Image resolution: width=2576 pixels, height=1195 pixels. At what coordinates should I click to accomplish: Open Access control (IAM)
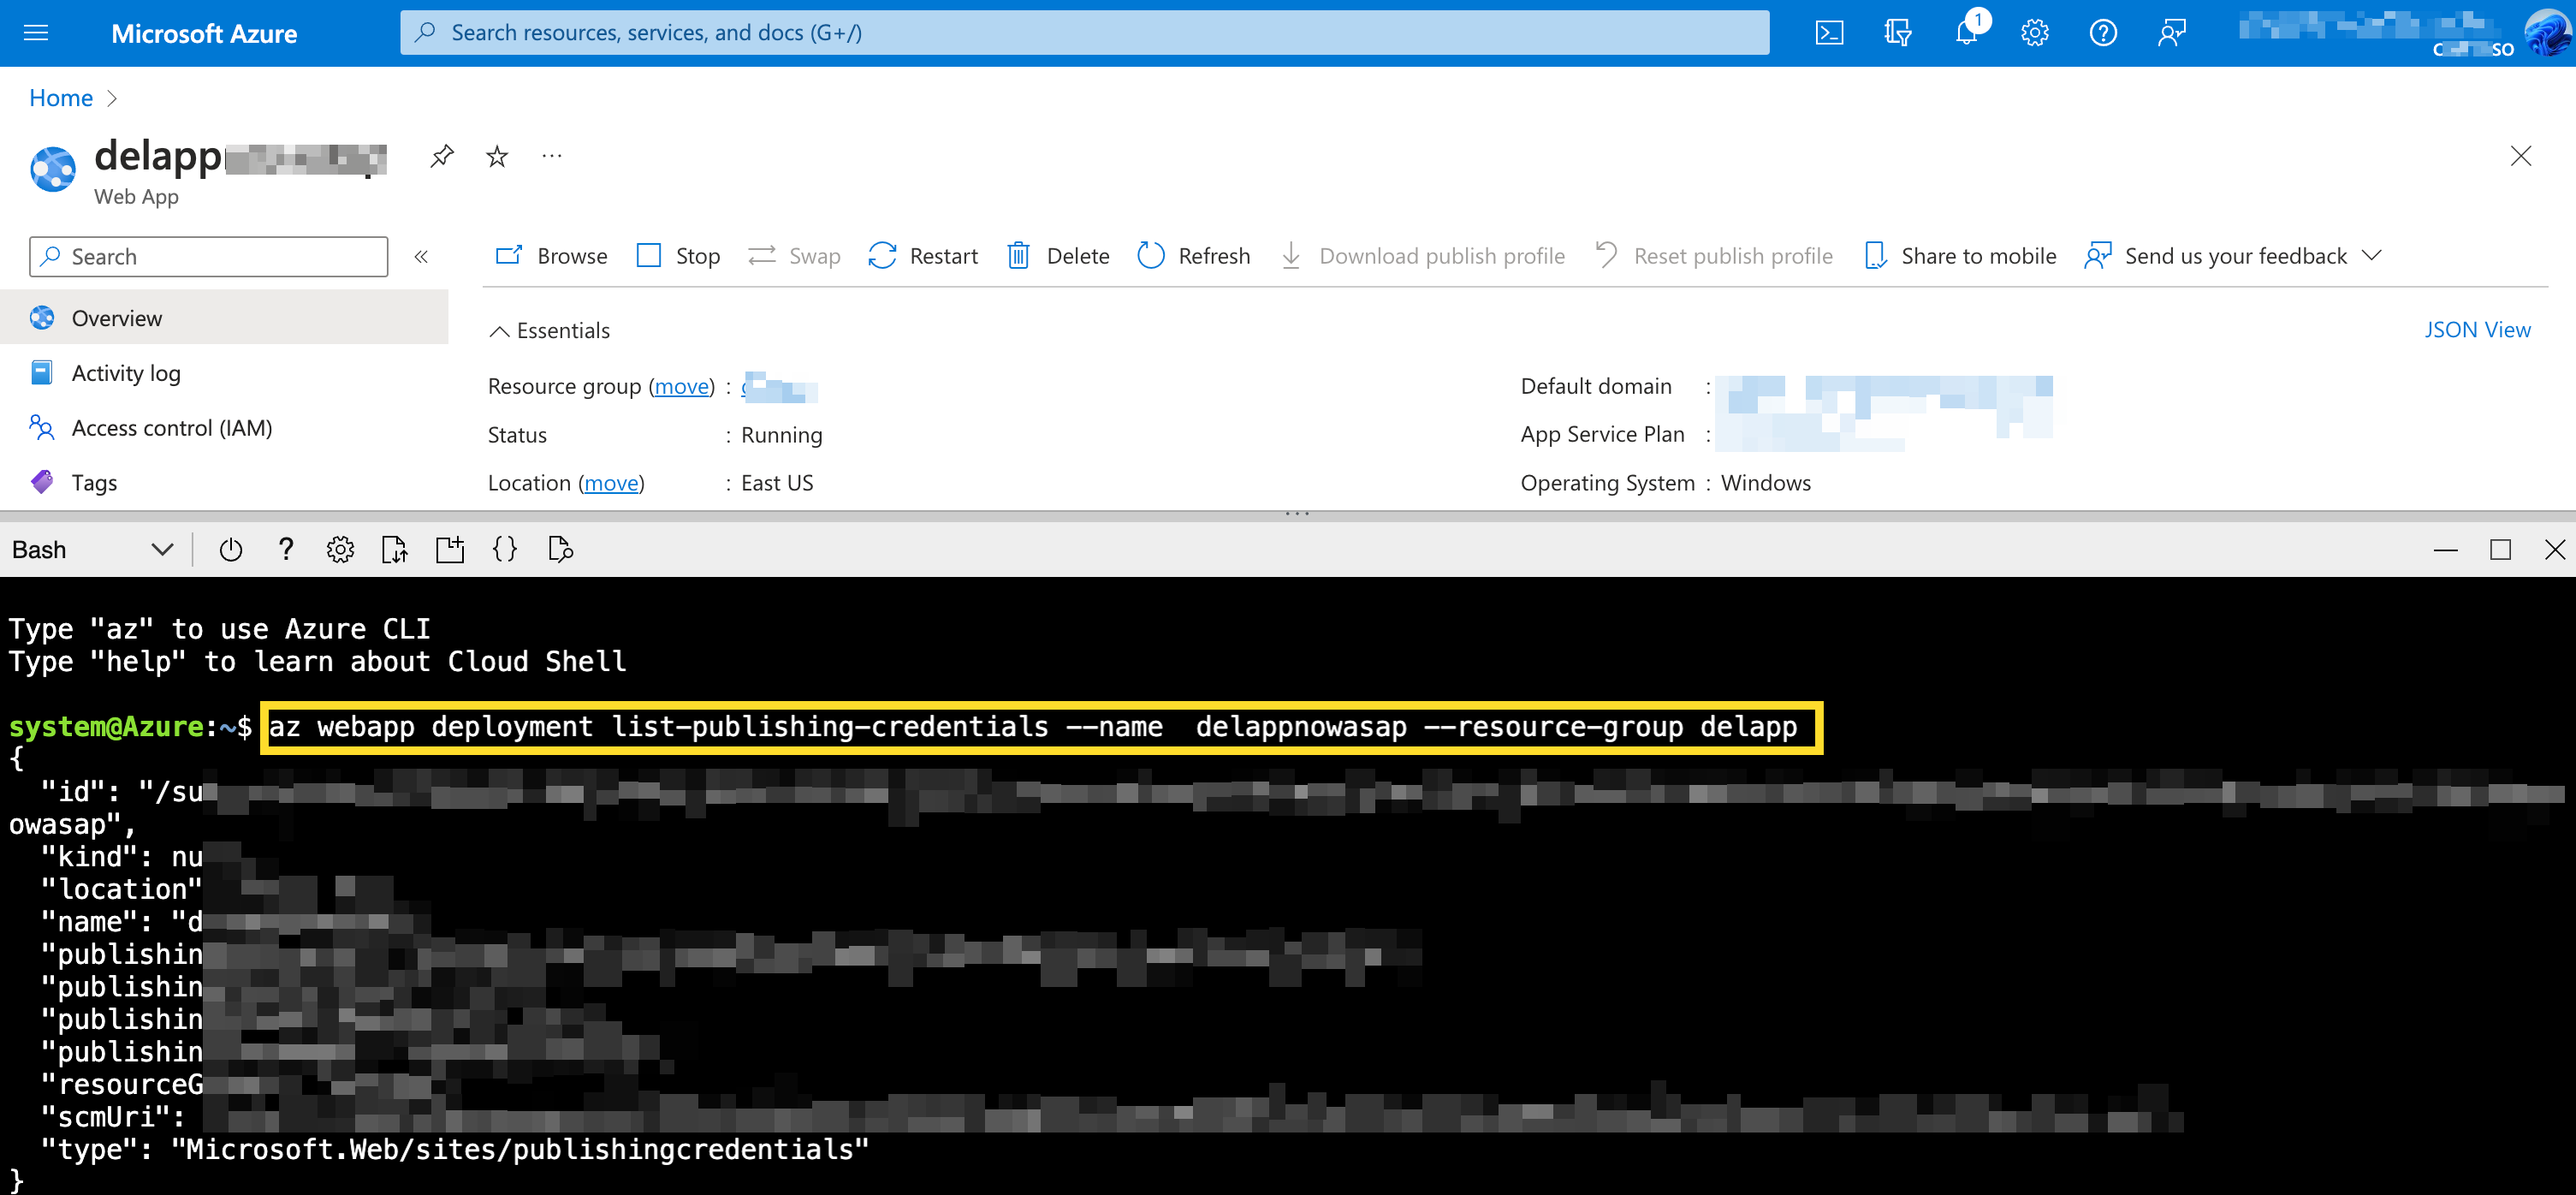[x=171, y=427]
